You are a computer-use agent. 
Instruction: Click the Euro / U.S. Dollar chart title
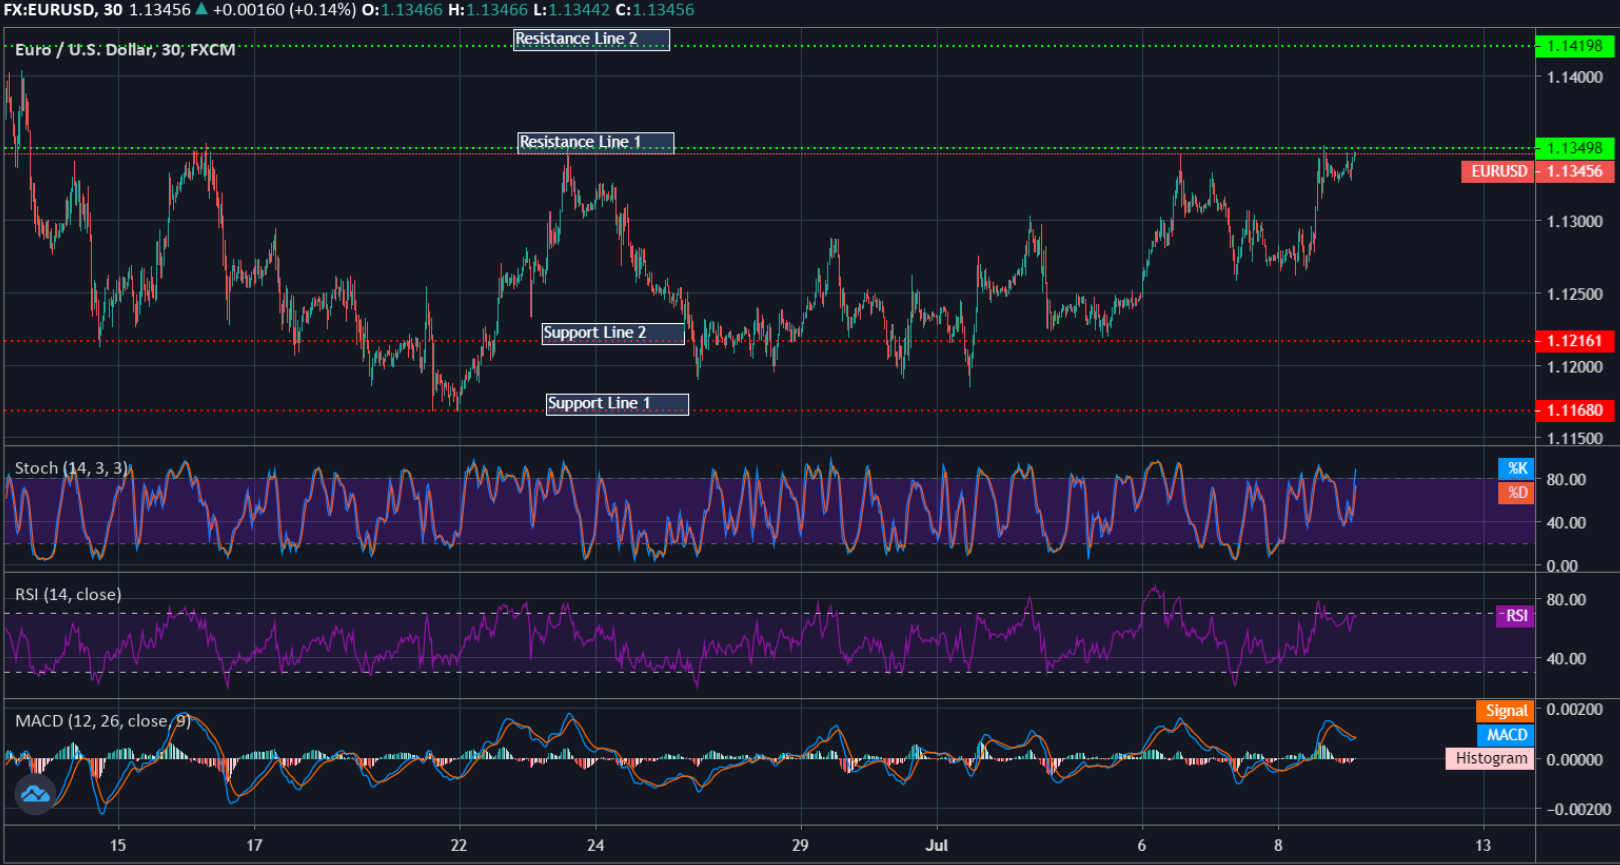(x=125, y=49)
